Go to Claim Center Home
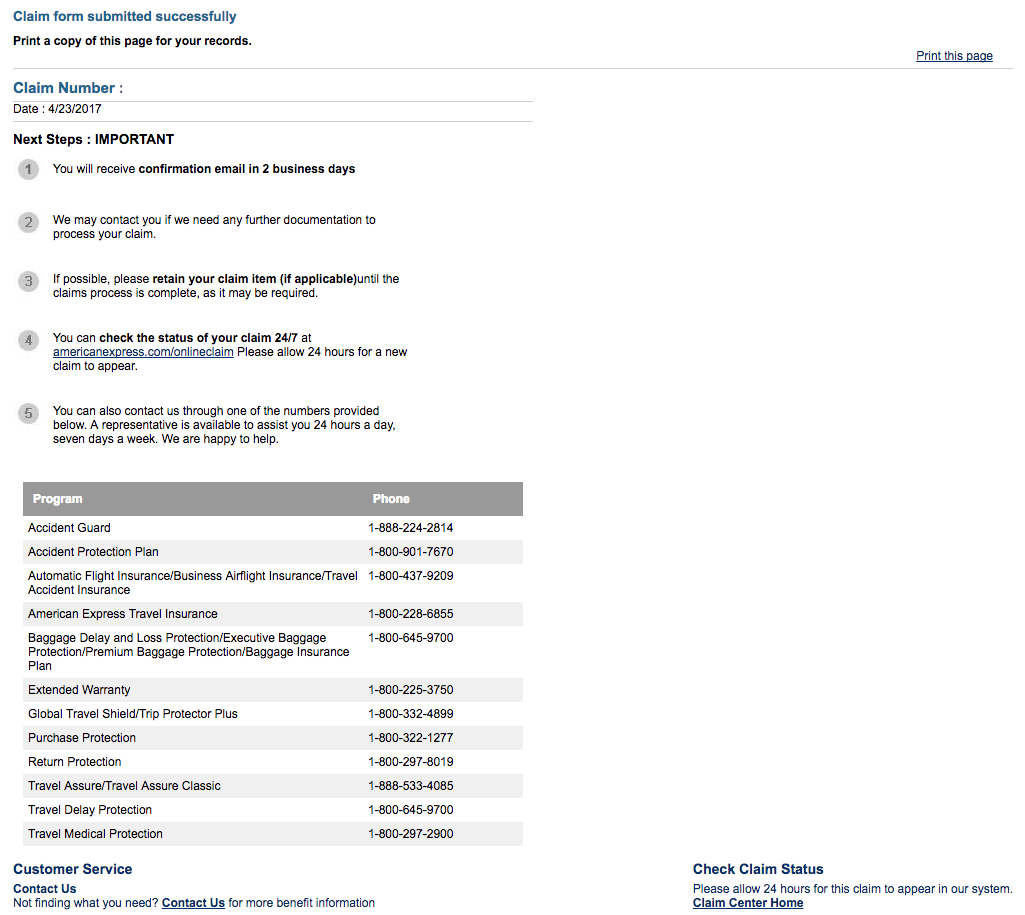This screenshot has height=915, width=1025. click(x=747, y=903)
